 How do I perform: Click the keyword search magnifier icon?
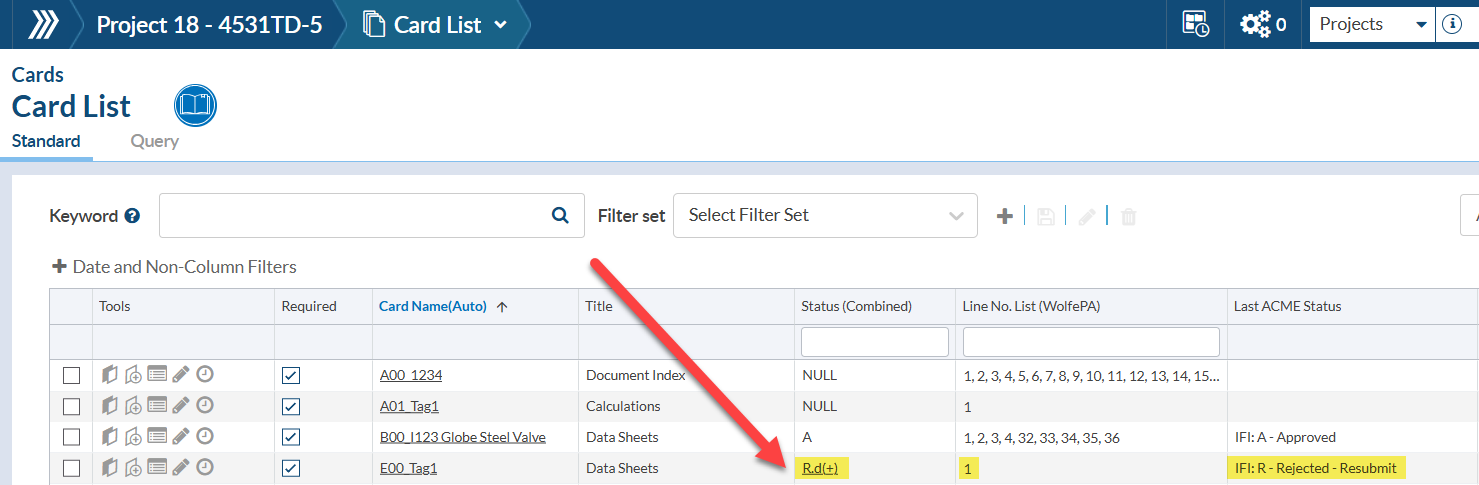(x=560, y=215)
